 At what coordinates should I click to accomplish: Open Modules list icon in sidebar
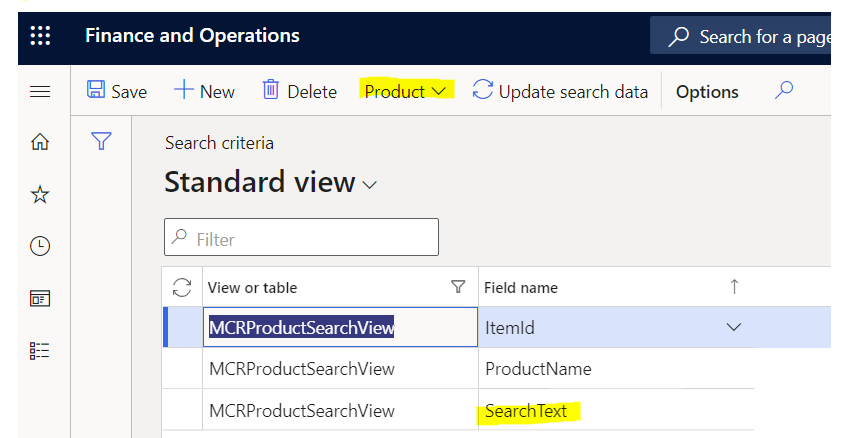click(40, 350)
